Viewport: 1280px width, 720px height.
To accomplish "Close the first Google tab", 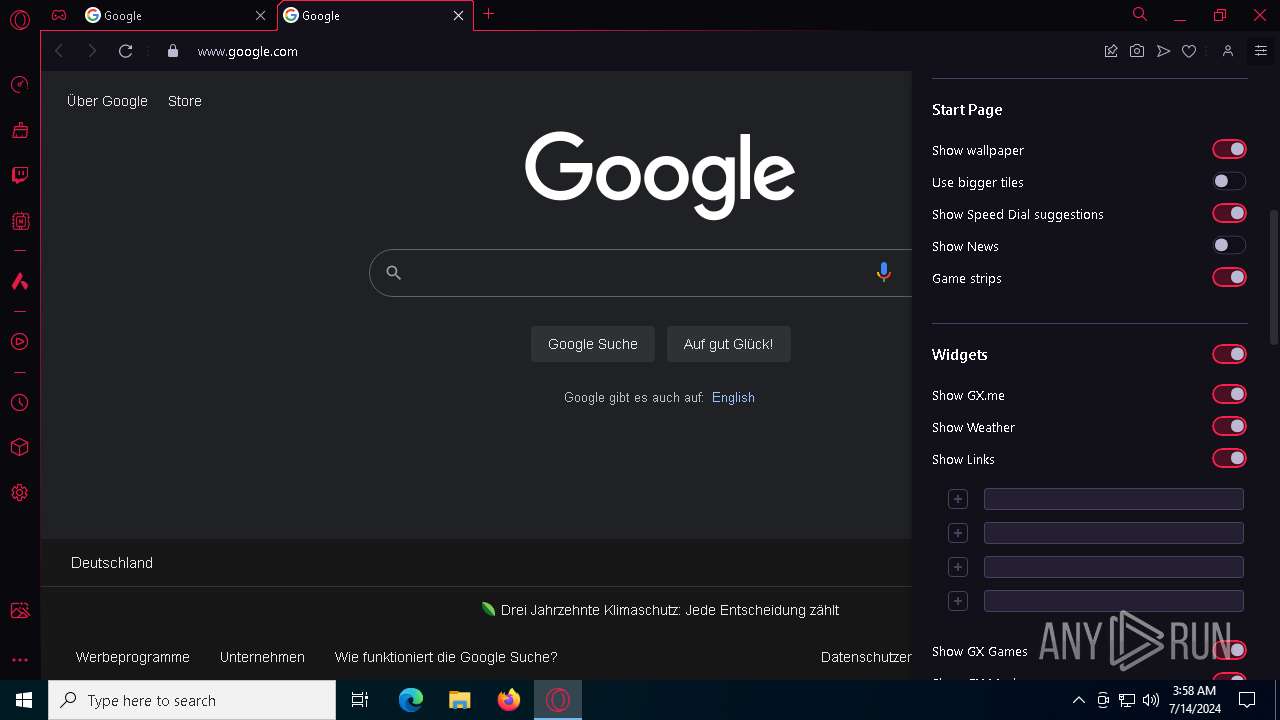I will (x=260, y=15).
